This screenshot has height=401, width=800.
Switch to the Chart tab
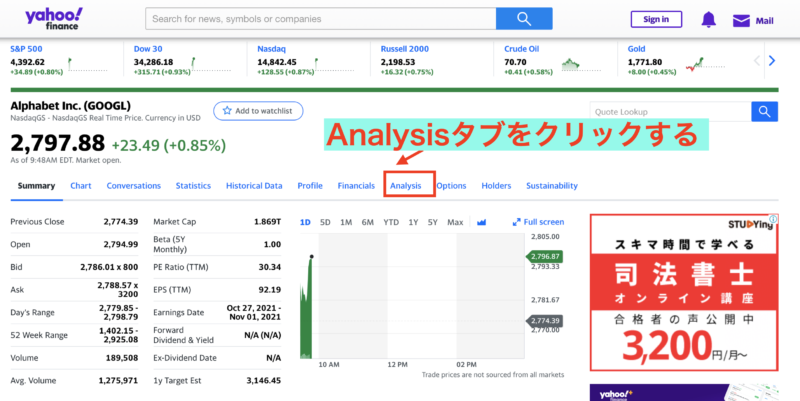click(x=81, y=186)
